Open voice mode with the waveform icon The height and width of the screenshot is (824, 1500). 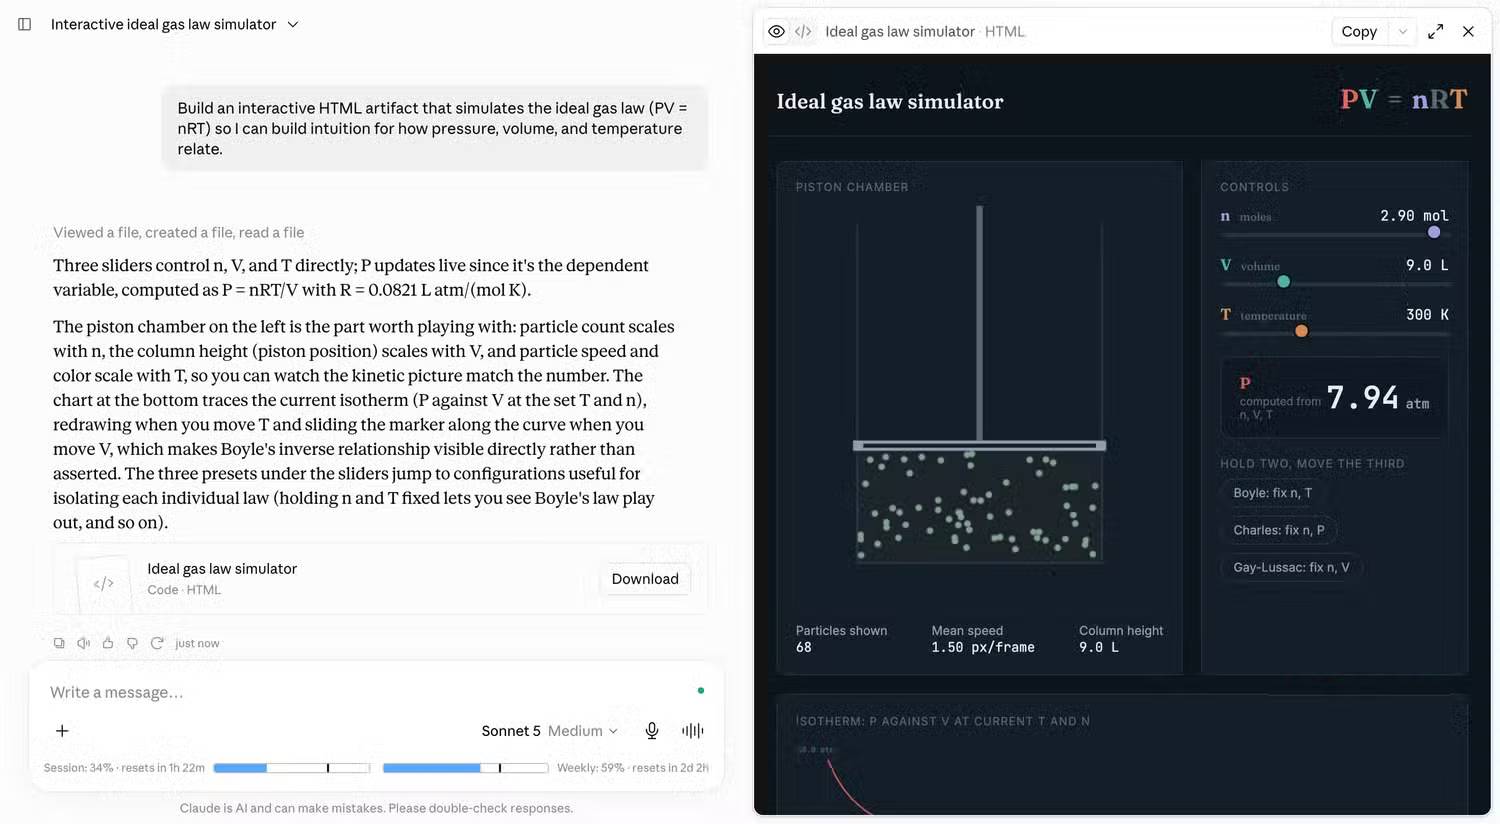point(693,731)
